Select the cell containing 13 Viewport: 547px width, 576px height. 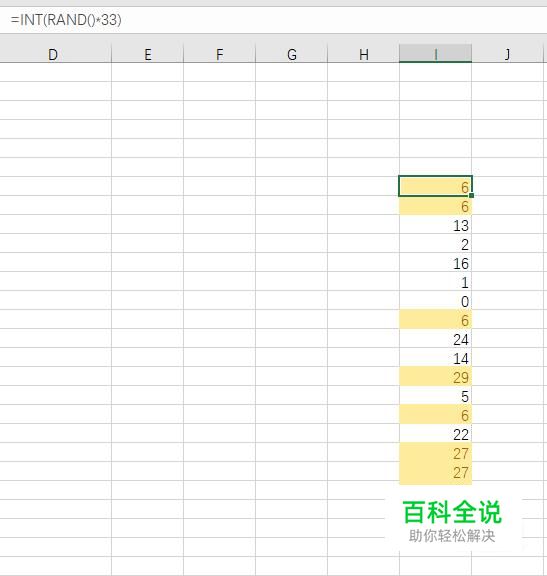tap(435, 225)
